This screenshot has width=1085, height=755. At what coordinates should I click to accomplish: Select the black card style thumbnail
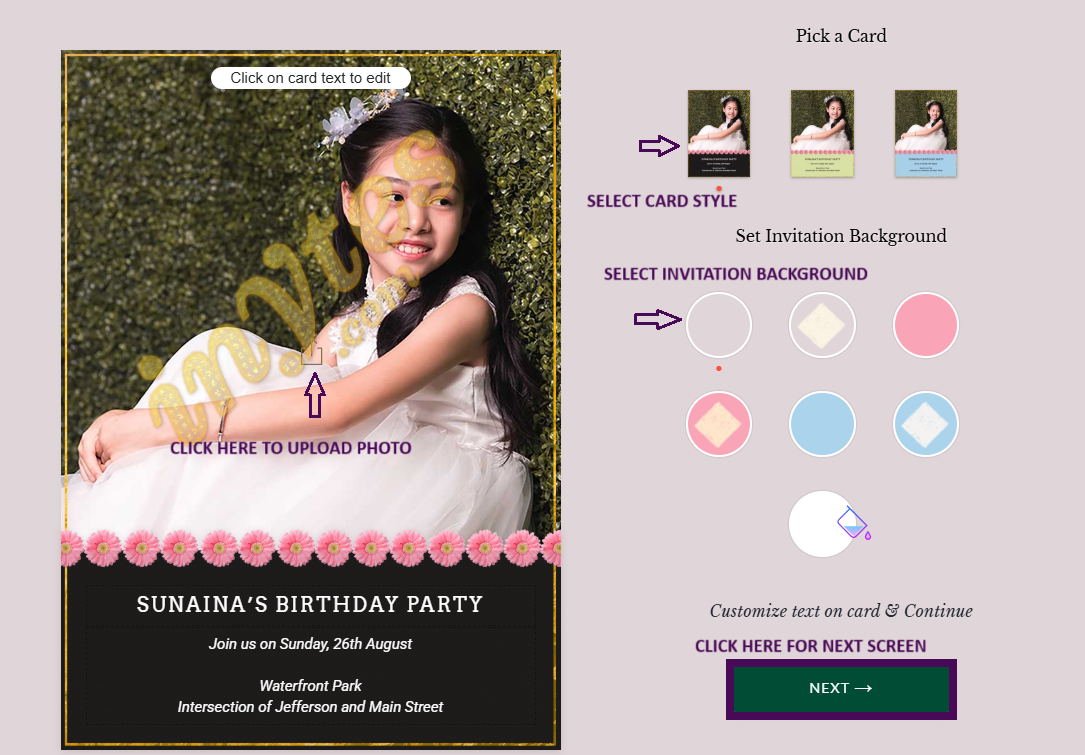click(x=718, y=133)
